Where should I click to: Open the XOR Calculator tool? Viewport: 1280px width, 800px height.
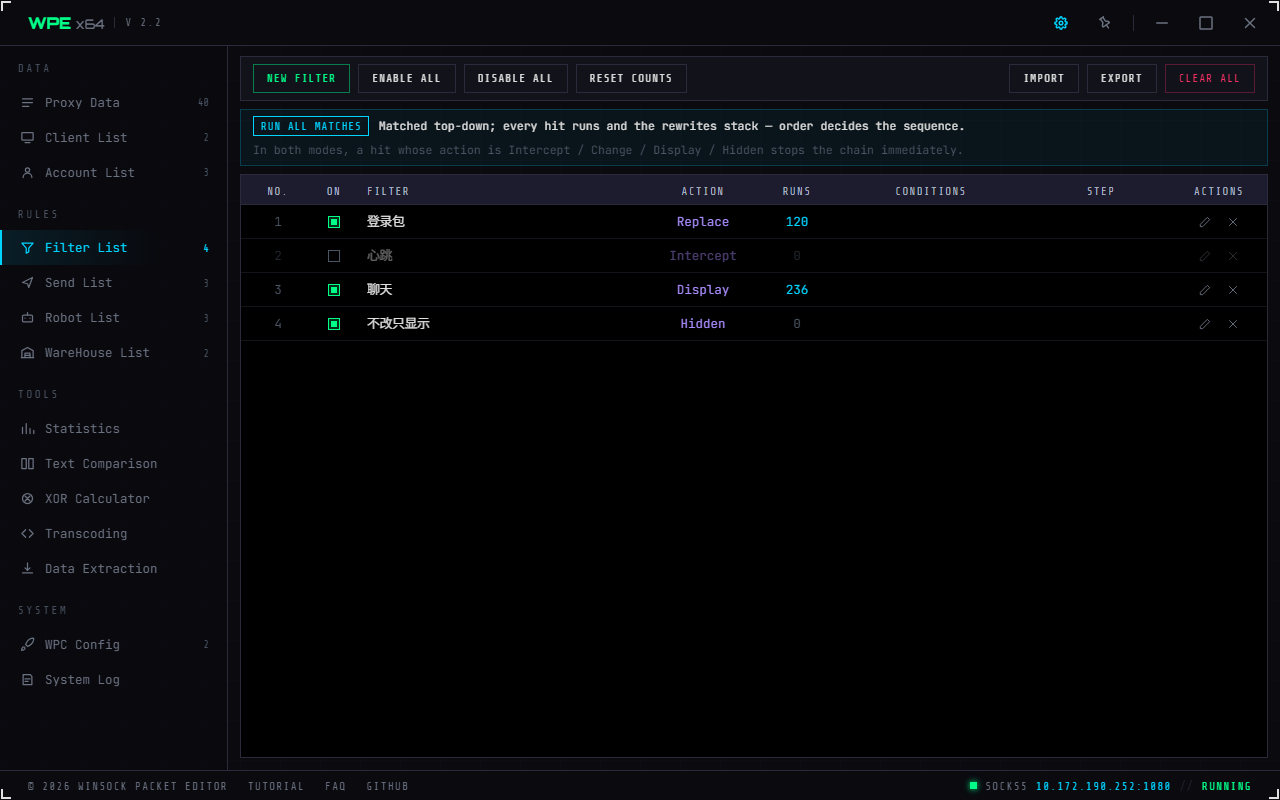tap(114, 499)
